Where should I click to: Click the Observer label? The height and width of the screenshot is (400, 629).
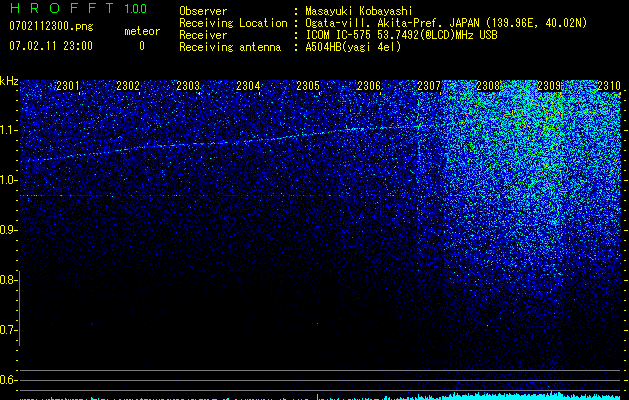point(203,11)
